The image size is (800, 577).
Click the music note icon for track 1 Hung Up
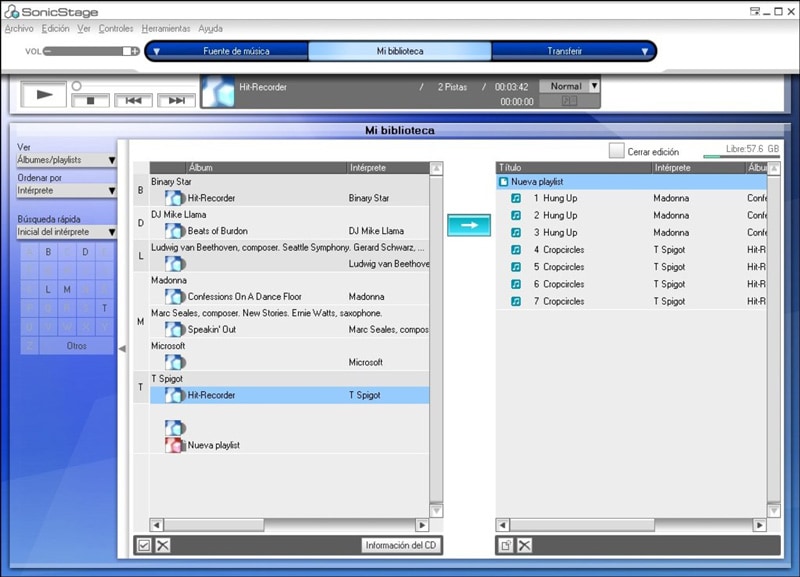pyautogui.click(x=516, y=198)
